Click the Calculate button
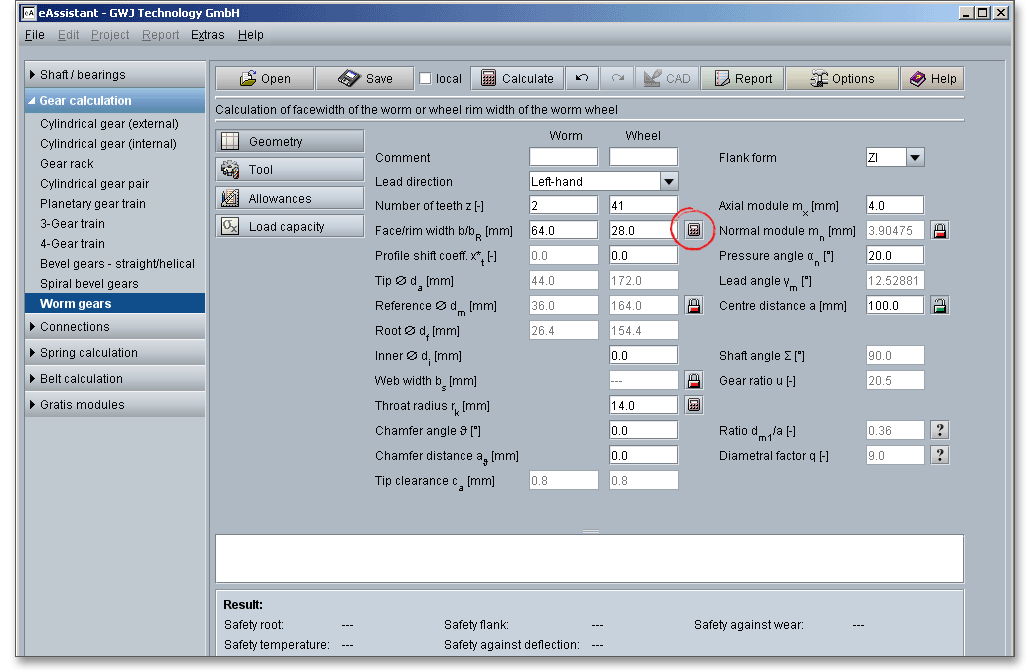 pos(517,79)
